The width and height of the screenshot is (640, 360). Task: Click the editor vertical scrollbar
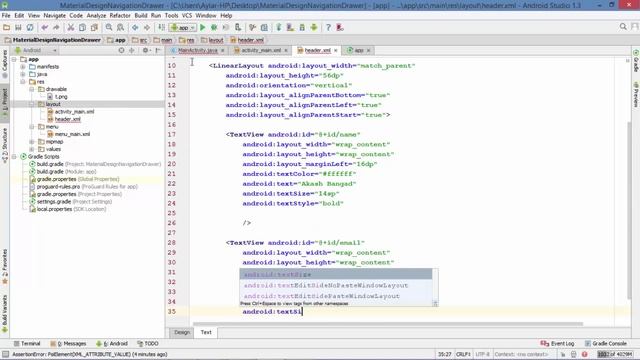coord(629,210)
